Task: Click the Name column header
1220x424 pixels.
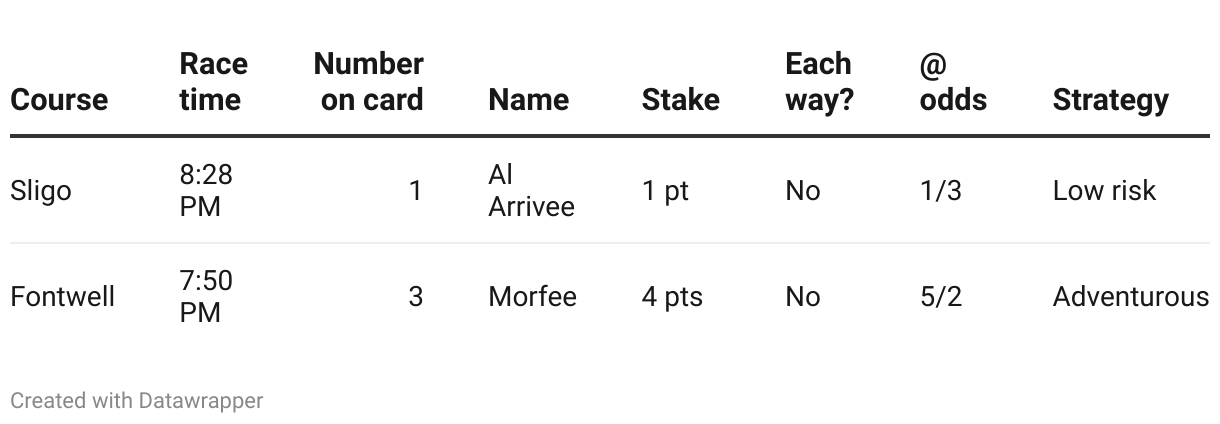Action: [529, 99]
